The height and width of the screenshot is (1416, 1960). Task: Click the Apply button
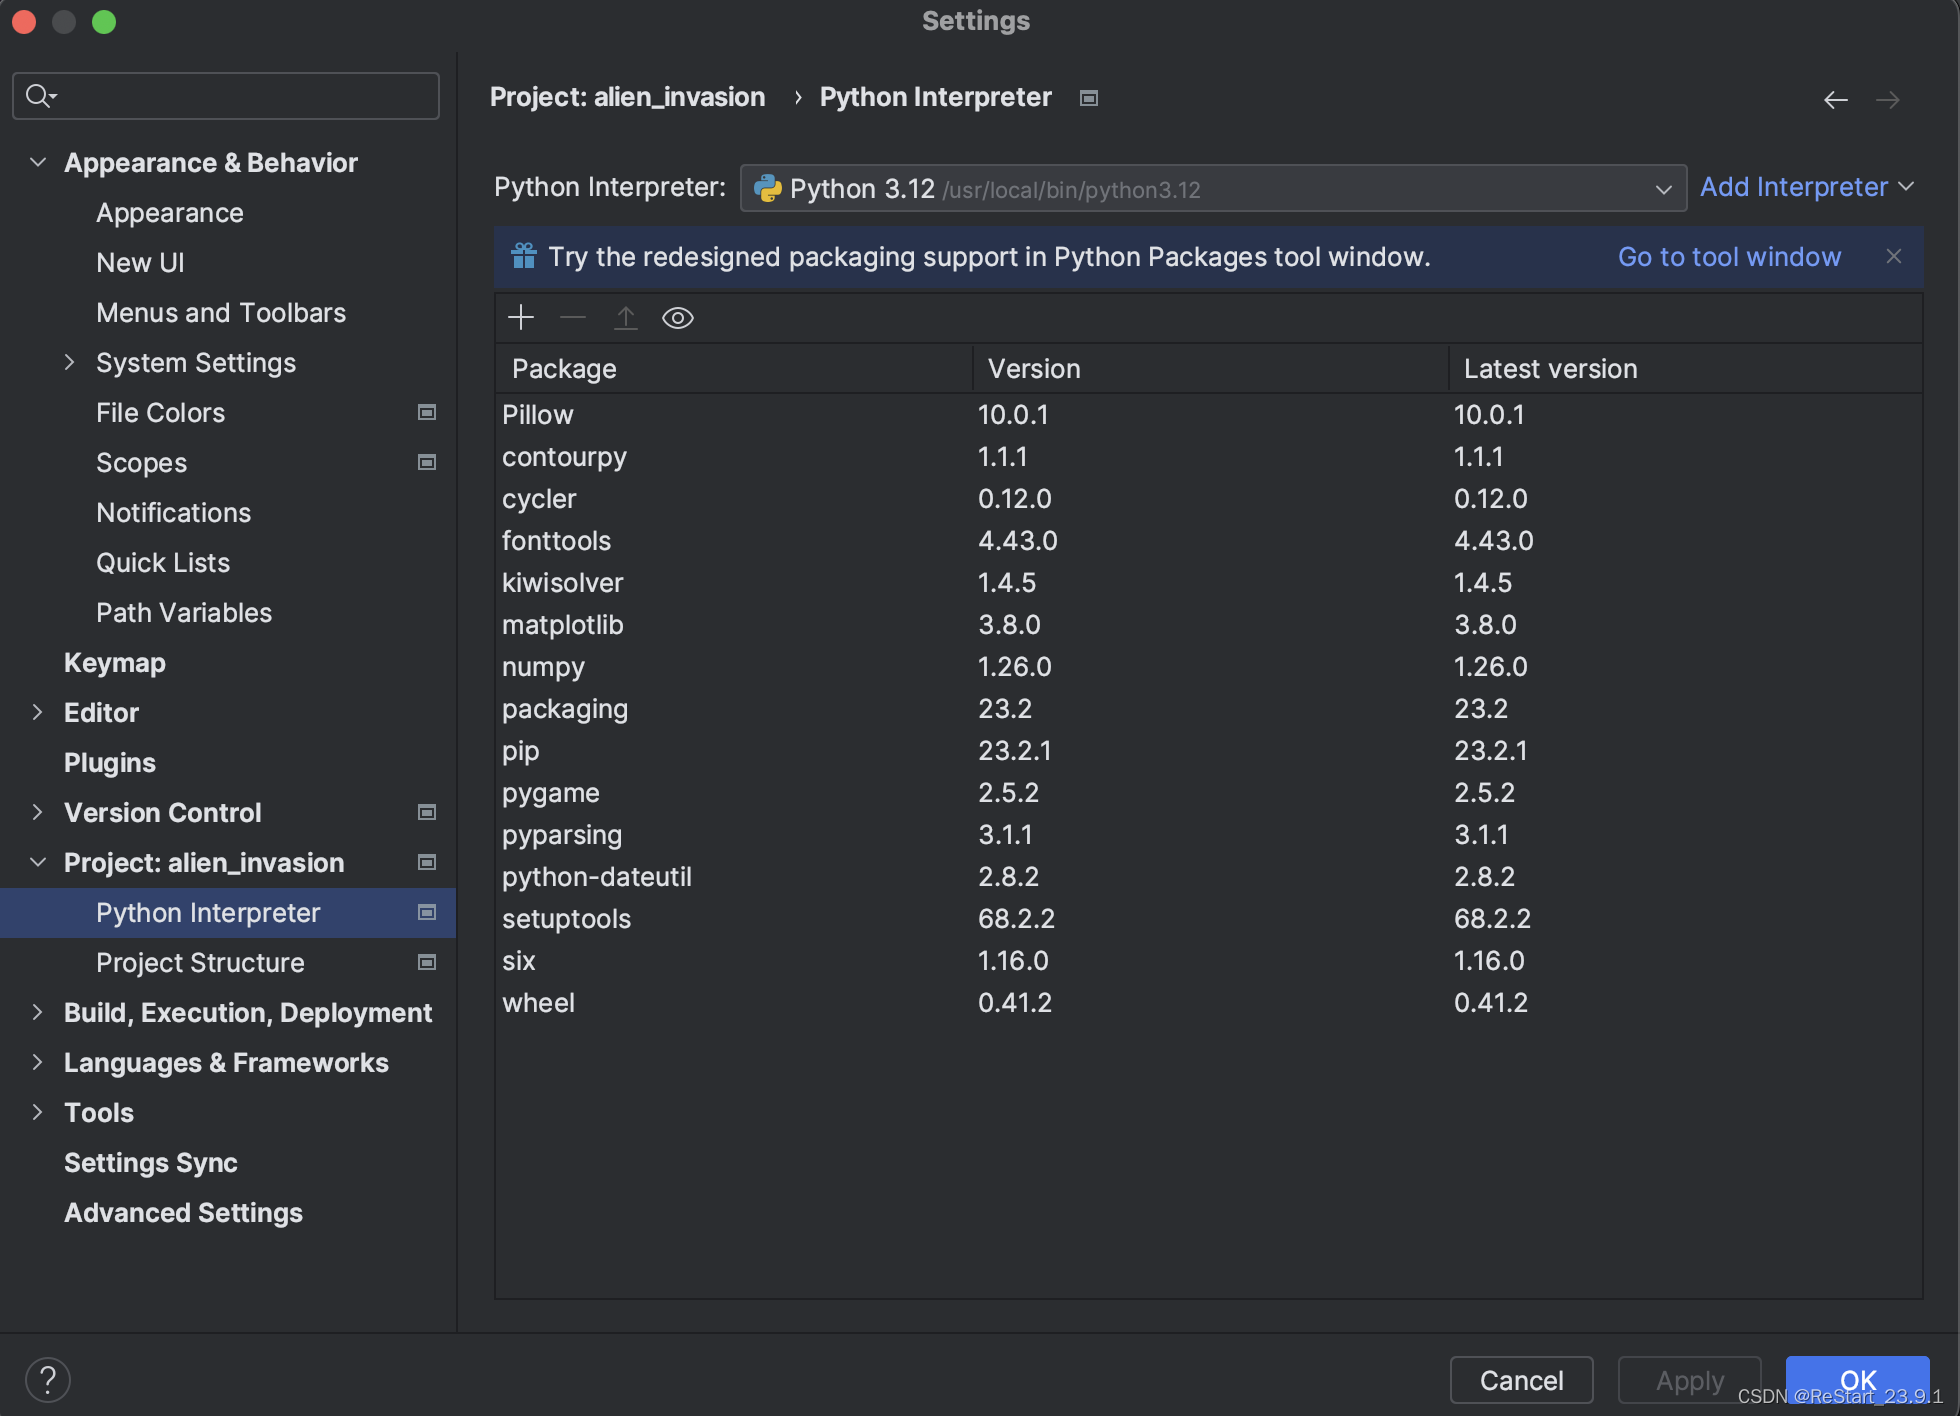point(1690,1380)
